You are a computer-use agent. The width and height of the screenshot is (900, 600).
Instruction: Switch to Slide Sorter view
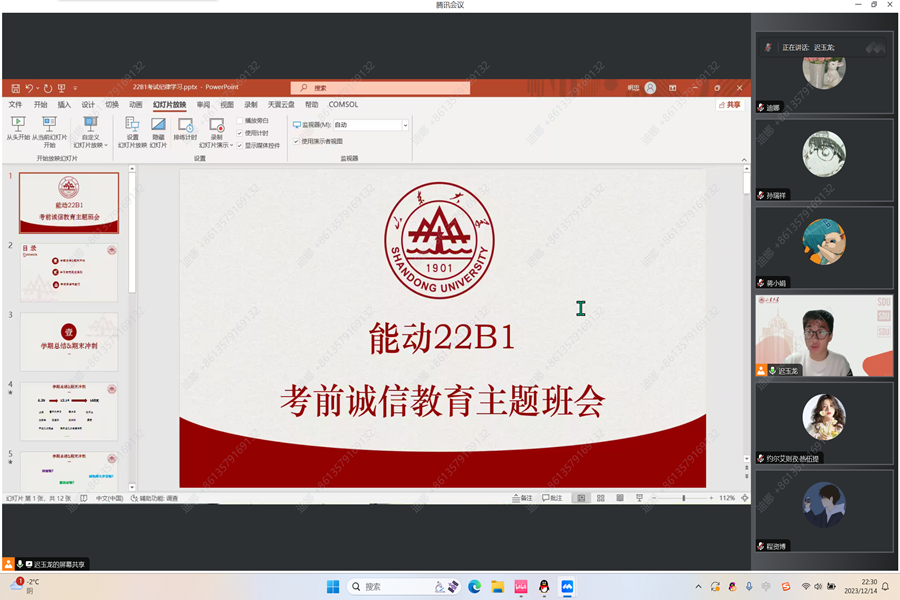[600, 498]
